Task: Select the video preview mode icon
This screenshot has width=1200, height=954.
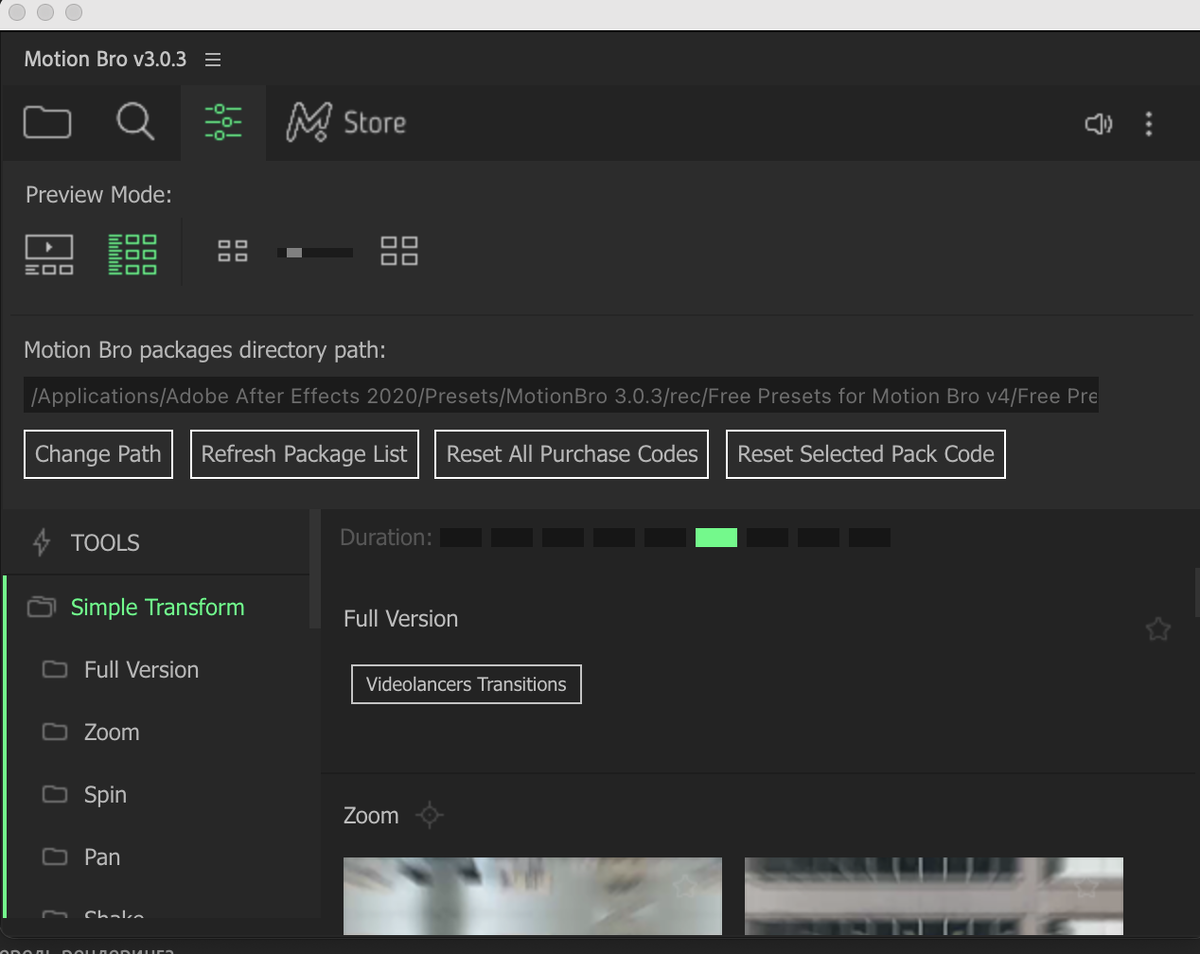Action: [49, 254]
